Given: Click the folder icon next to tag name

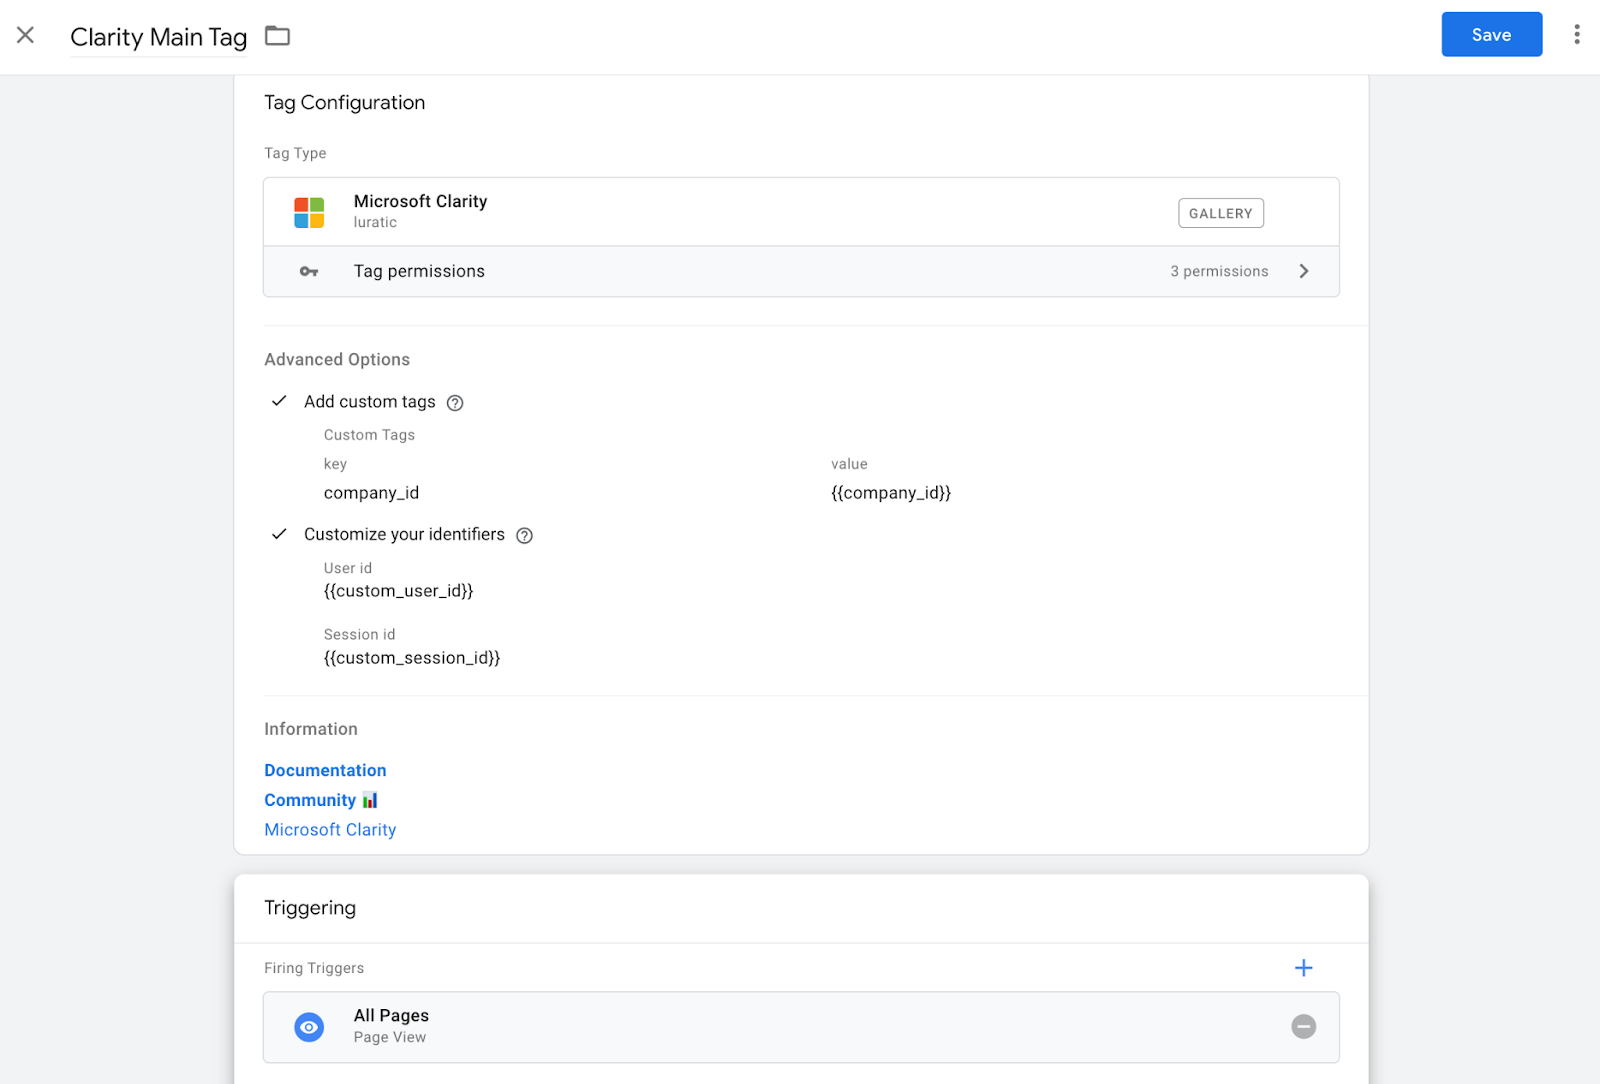Looking at the screenshot, I should pos(277,36).
